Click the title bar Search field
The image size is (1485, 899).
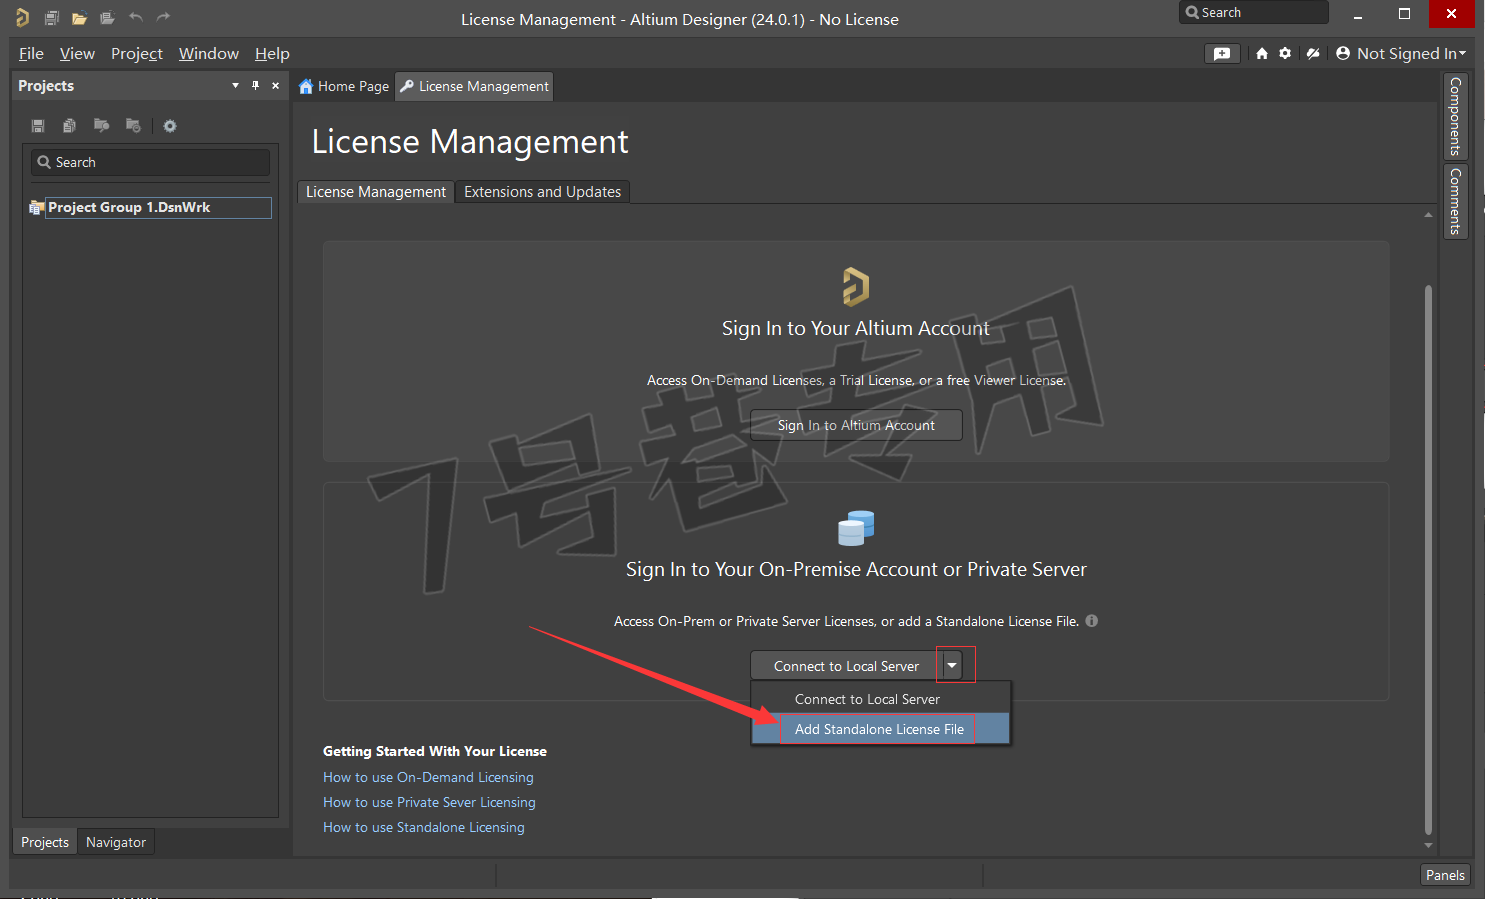1254,12
